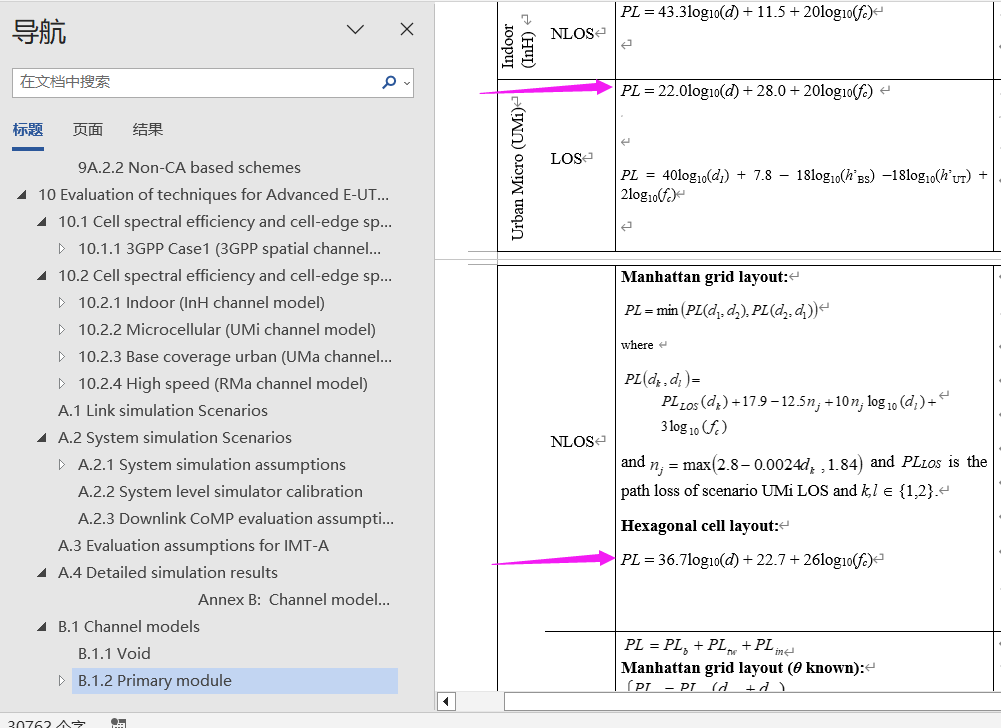Collapse the 10.1 Cell spectral efficiency heading
The image size is (1001, 728).
click(42, 222)
